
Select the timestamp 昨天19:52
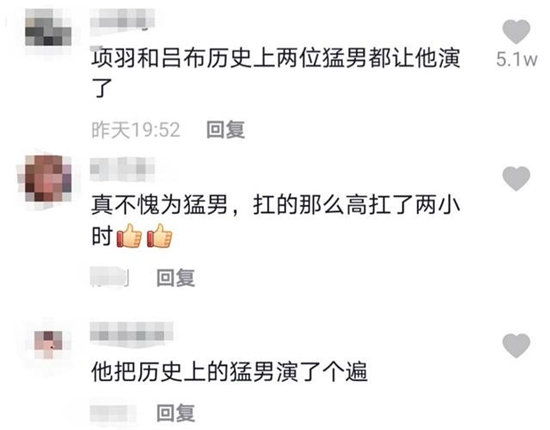136,130
